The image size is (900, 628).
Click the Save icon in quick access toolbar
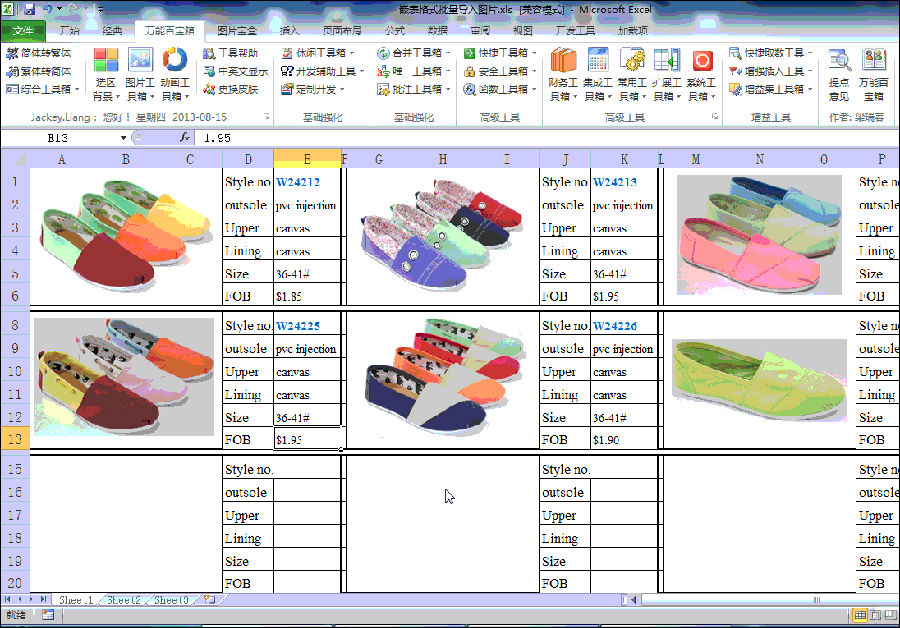pyautogui.click(x=30, y=9)
